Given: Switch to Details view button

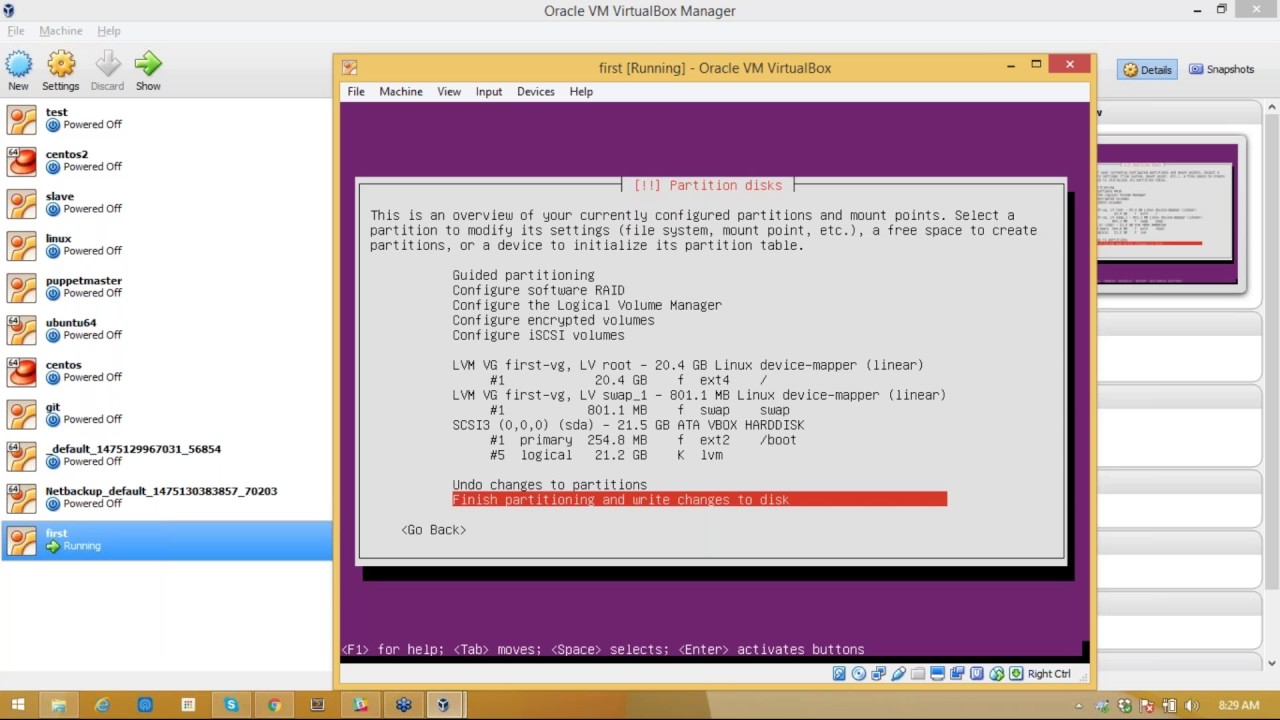Looking at the screenshot, I should coord(1147,69).
